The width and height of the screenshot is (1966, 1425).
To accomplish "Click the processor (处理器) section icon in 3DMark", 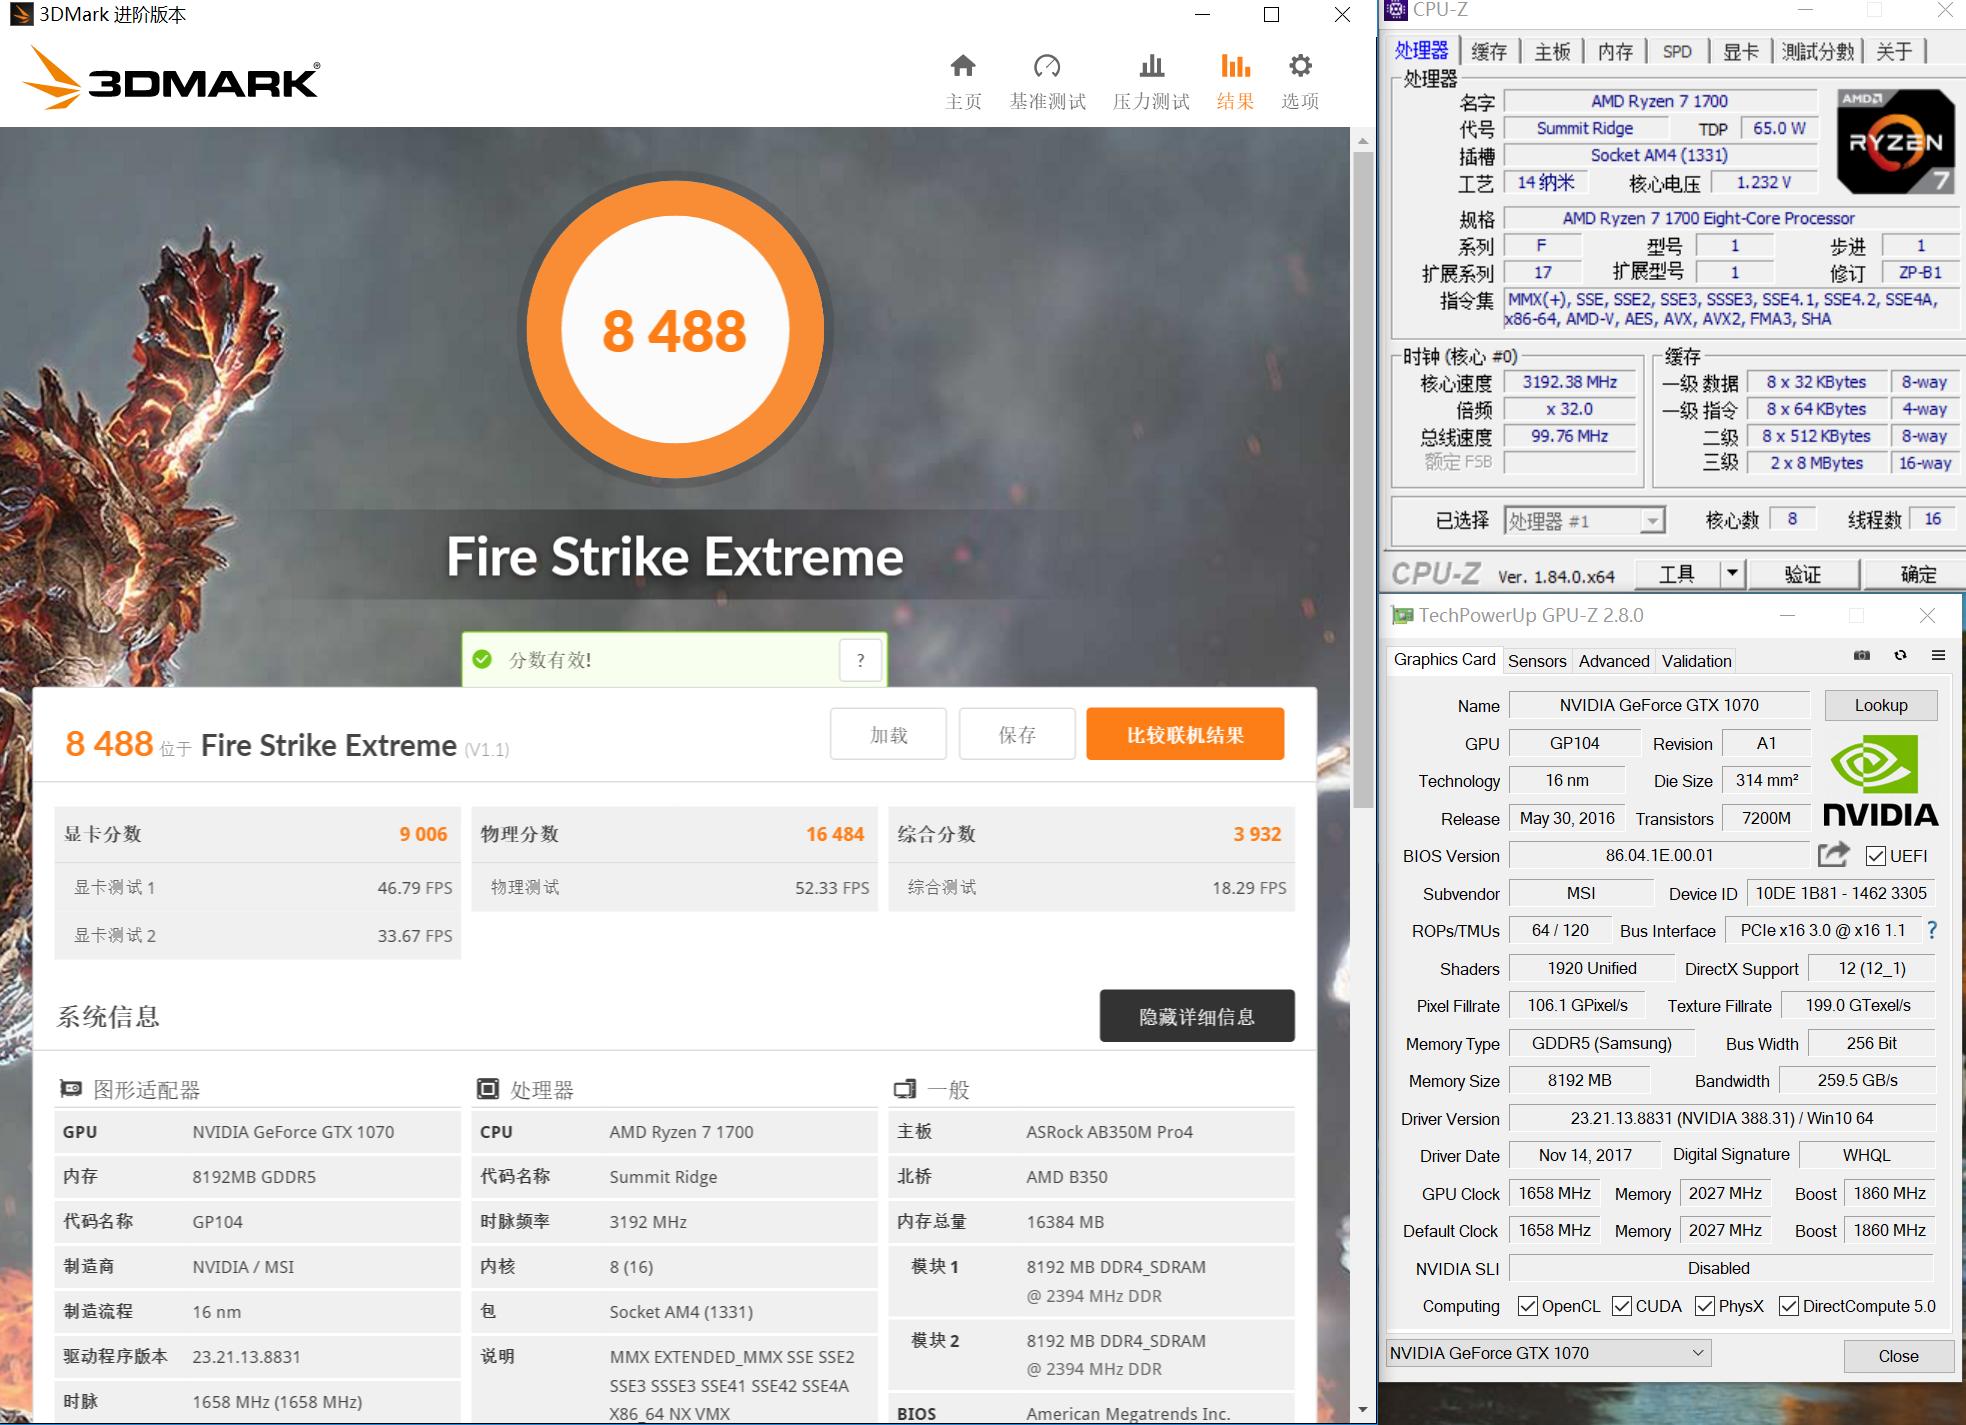I will coord(488,1088).
